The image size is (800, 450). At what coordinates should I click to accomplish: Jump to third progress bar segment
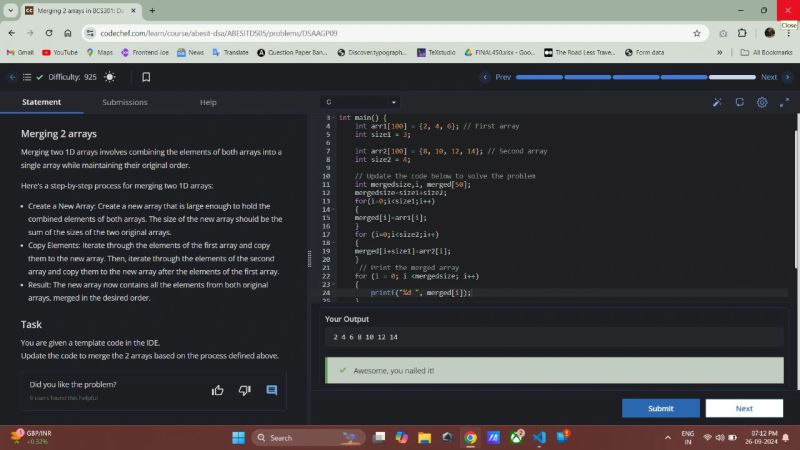click(635, 77)
